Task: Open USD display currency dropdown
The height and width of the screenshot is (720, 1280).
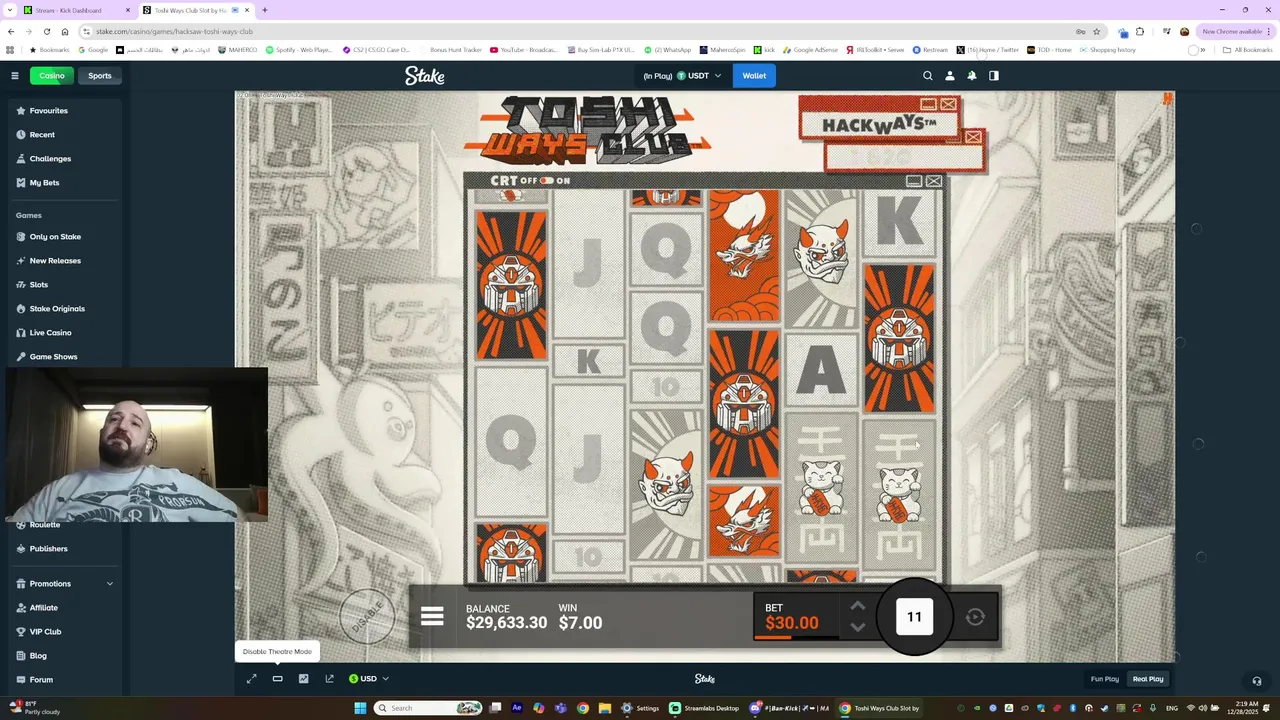Action: (x=369, y=679)
